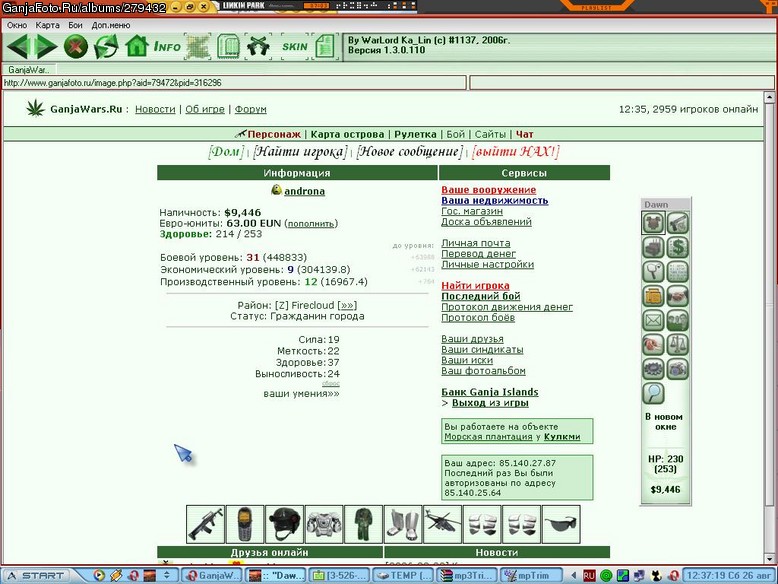
Task: Open the Банк Ganja Islands link
Action: coord(490,392)
